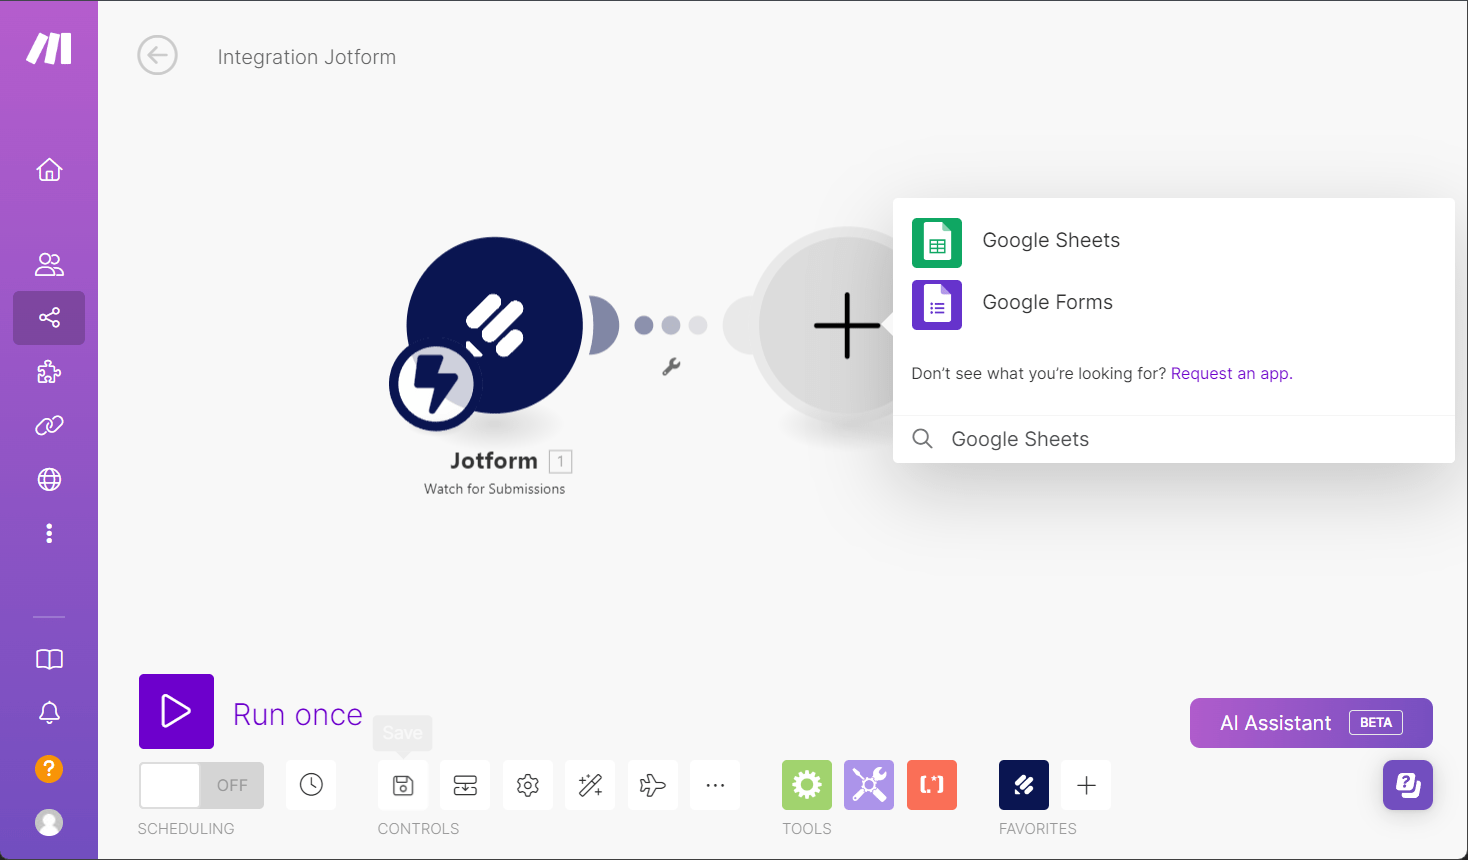The height and width of the screenshot is (860, 1468).
Task: Click the Make logo in sidebar
Action: point(49,48)
